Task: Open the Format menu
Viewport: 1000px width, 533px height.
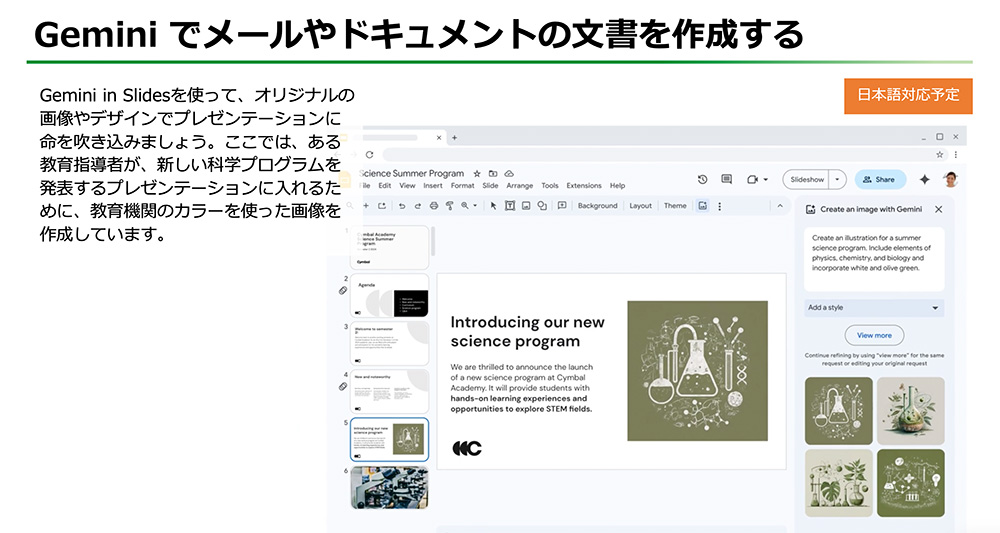Action: pos(462,186)
